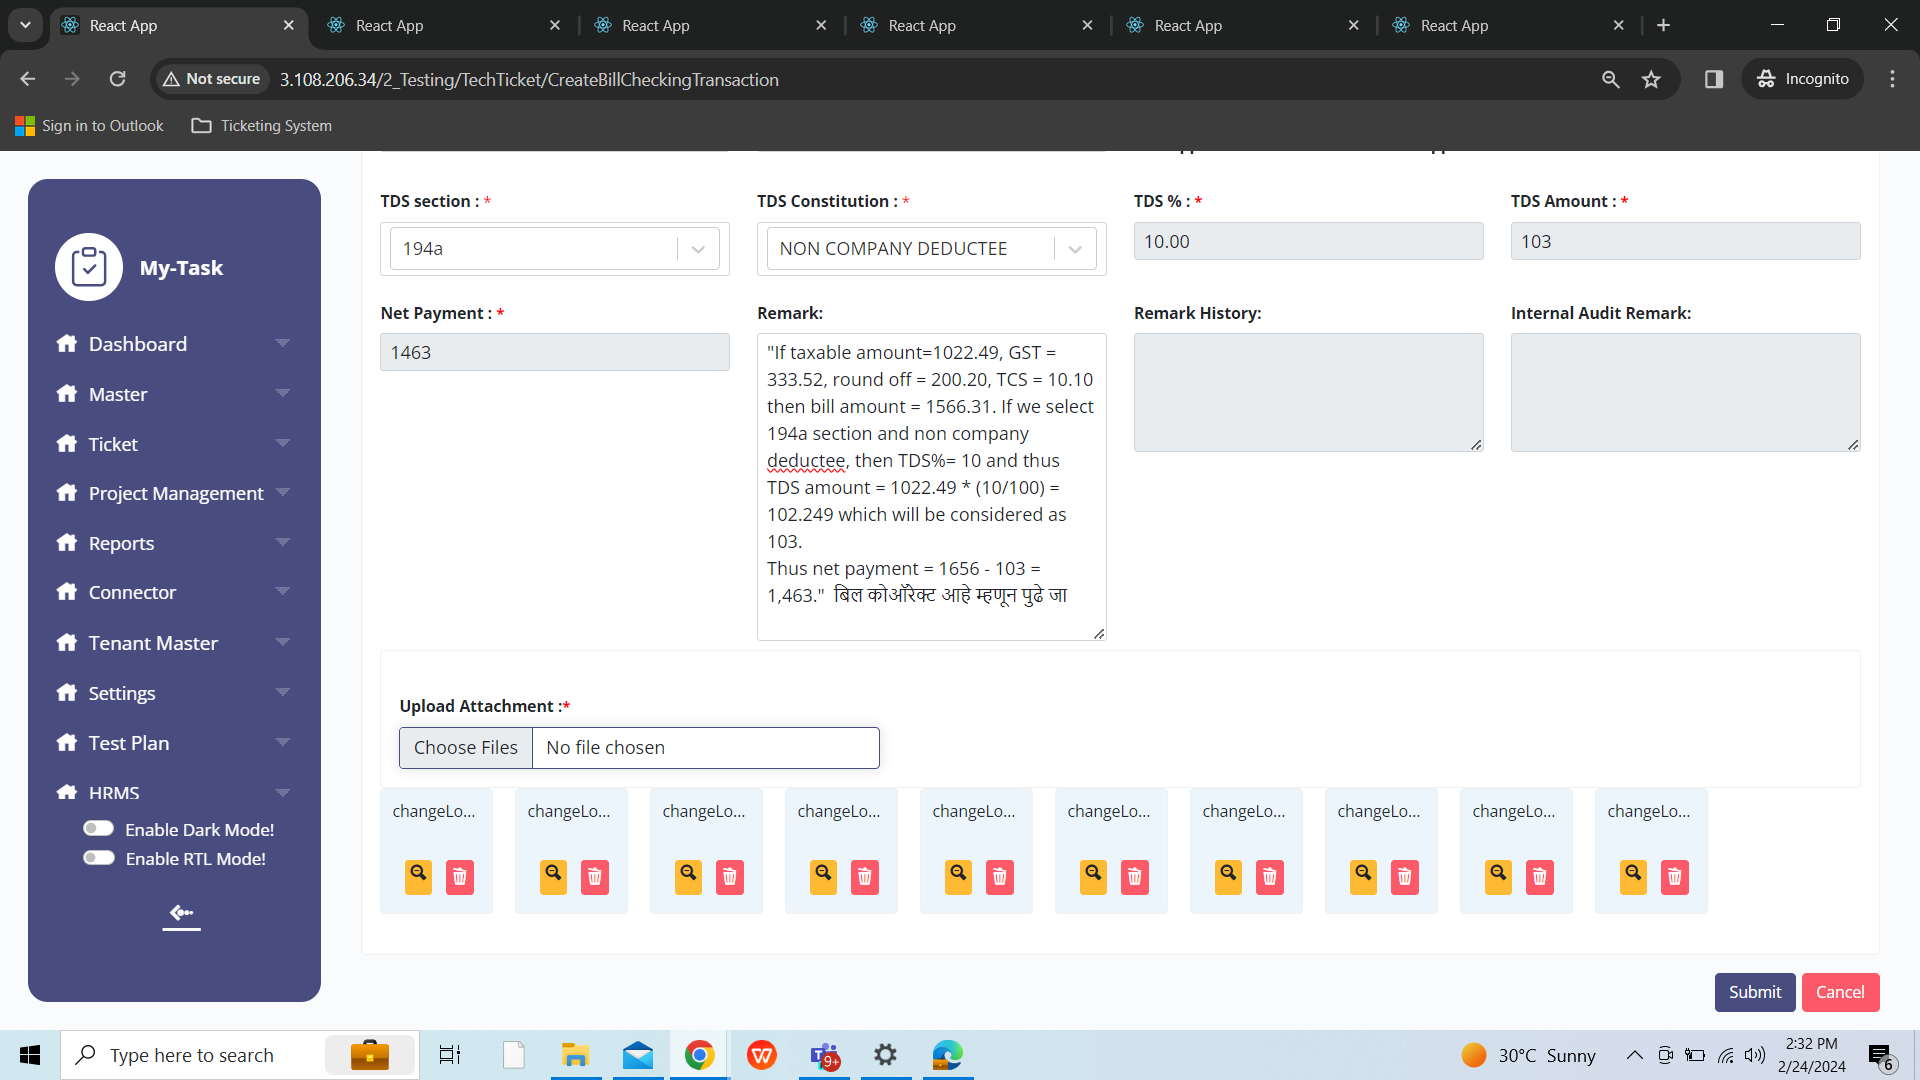
Task: Expand the Settings menu arrow
Action: pyautogui.click(x=282, y=692)
